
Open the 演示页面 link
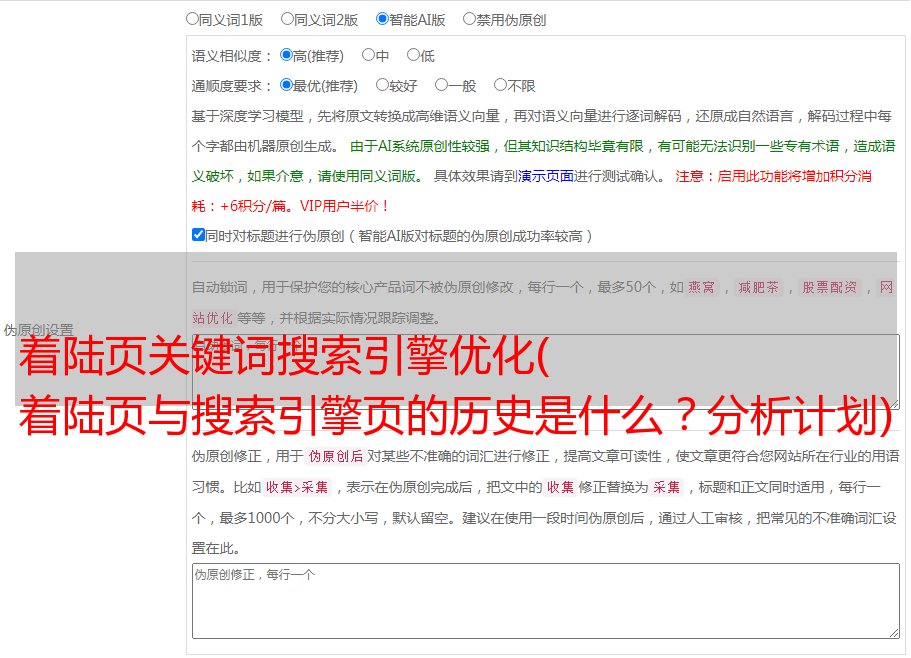546,176
